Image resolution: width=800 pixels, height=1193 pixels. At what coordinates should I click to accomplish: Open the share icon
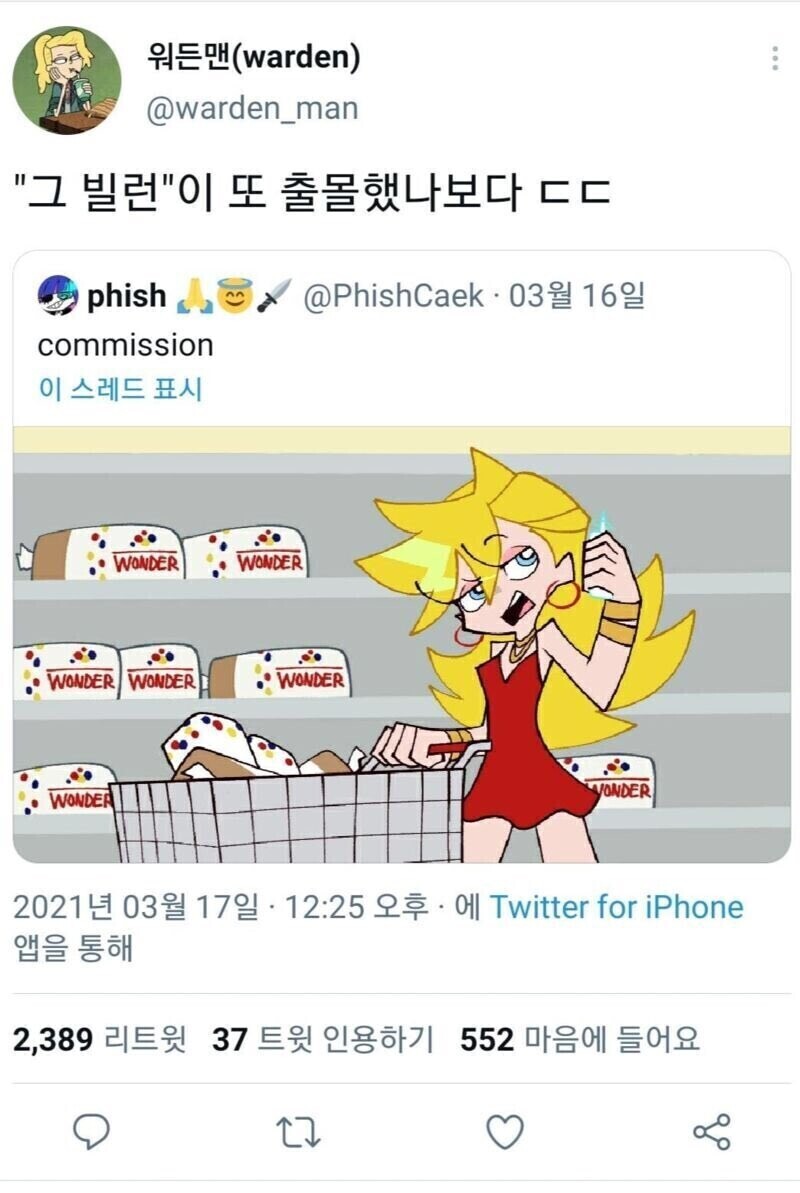[x=712, y=1131]
